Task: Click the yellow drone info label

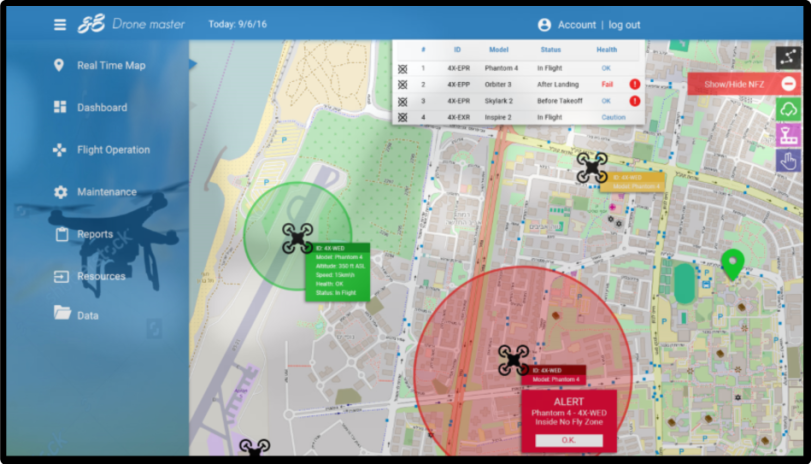Action: coord(632,182)
